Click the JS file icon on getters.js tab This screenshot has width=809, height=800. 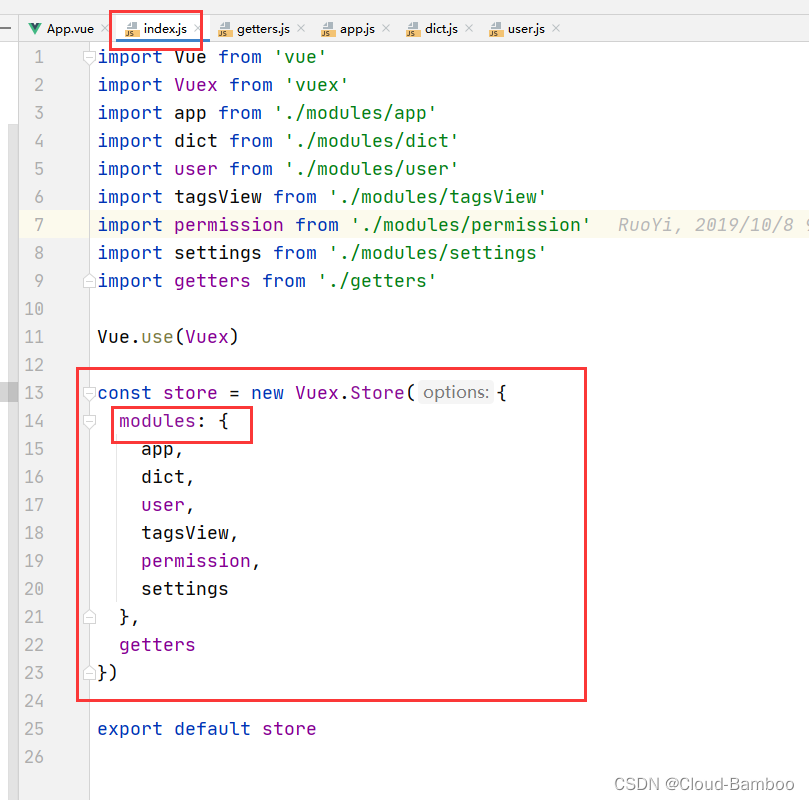point(225,29)
